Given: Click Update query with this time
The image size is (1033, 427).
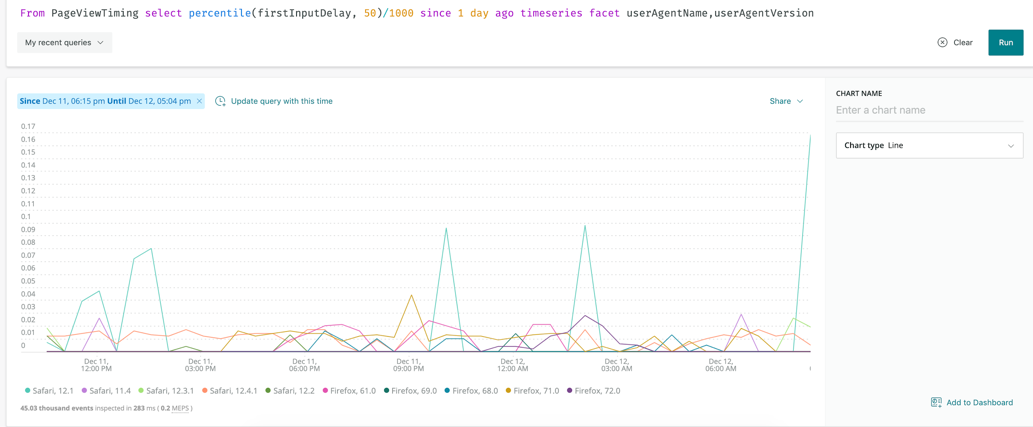Looking at the screenshot, I should coord(281,101).
